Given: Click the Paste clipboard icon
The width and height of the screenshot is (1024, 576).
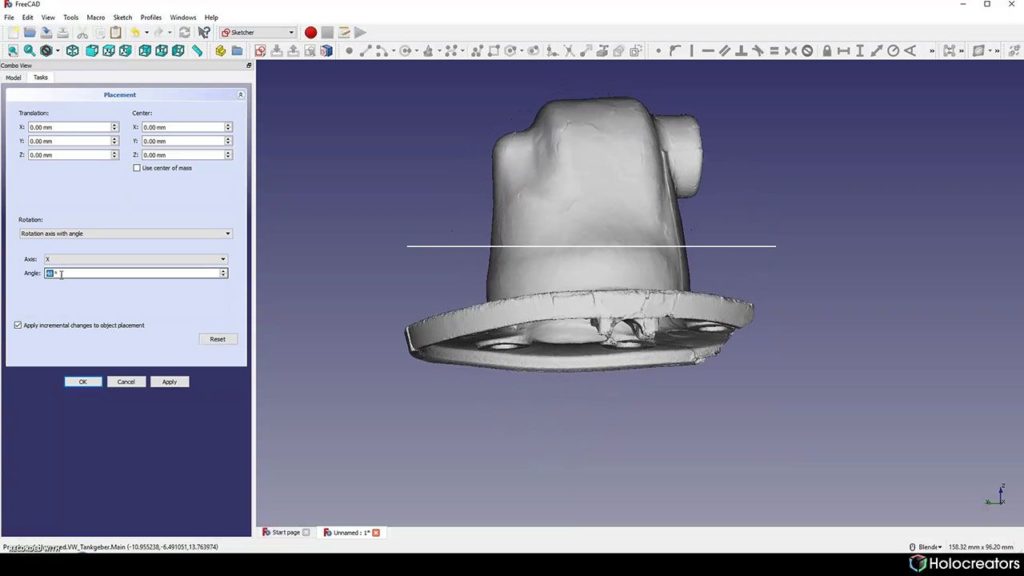Looking at the screenshot, I should pos(116,33).
